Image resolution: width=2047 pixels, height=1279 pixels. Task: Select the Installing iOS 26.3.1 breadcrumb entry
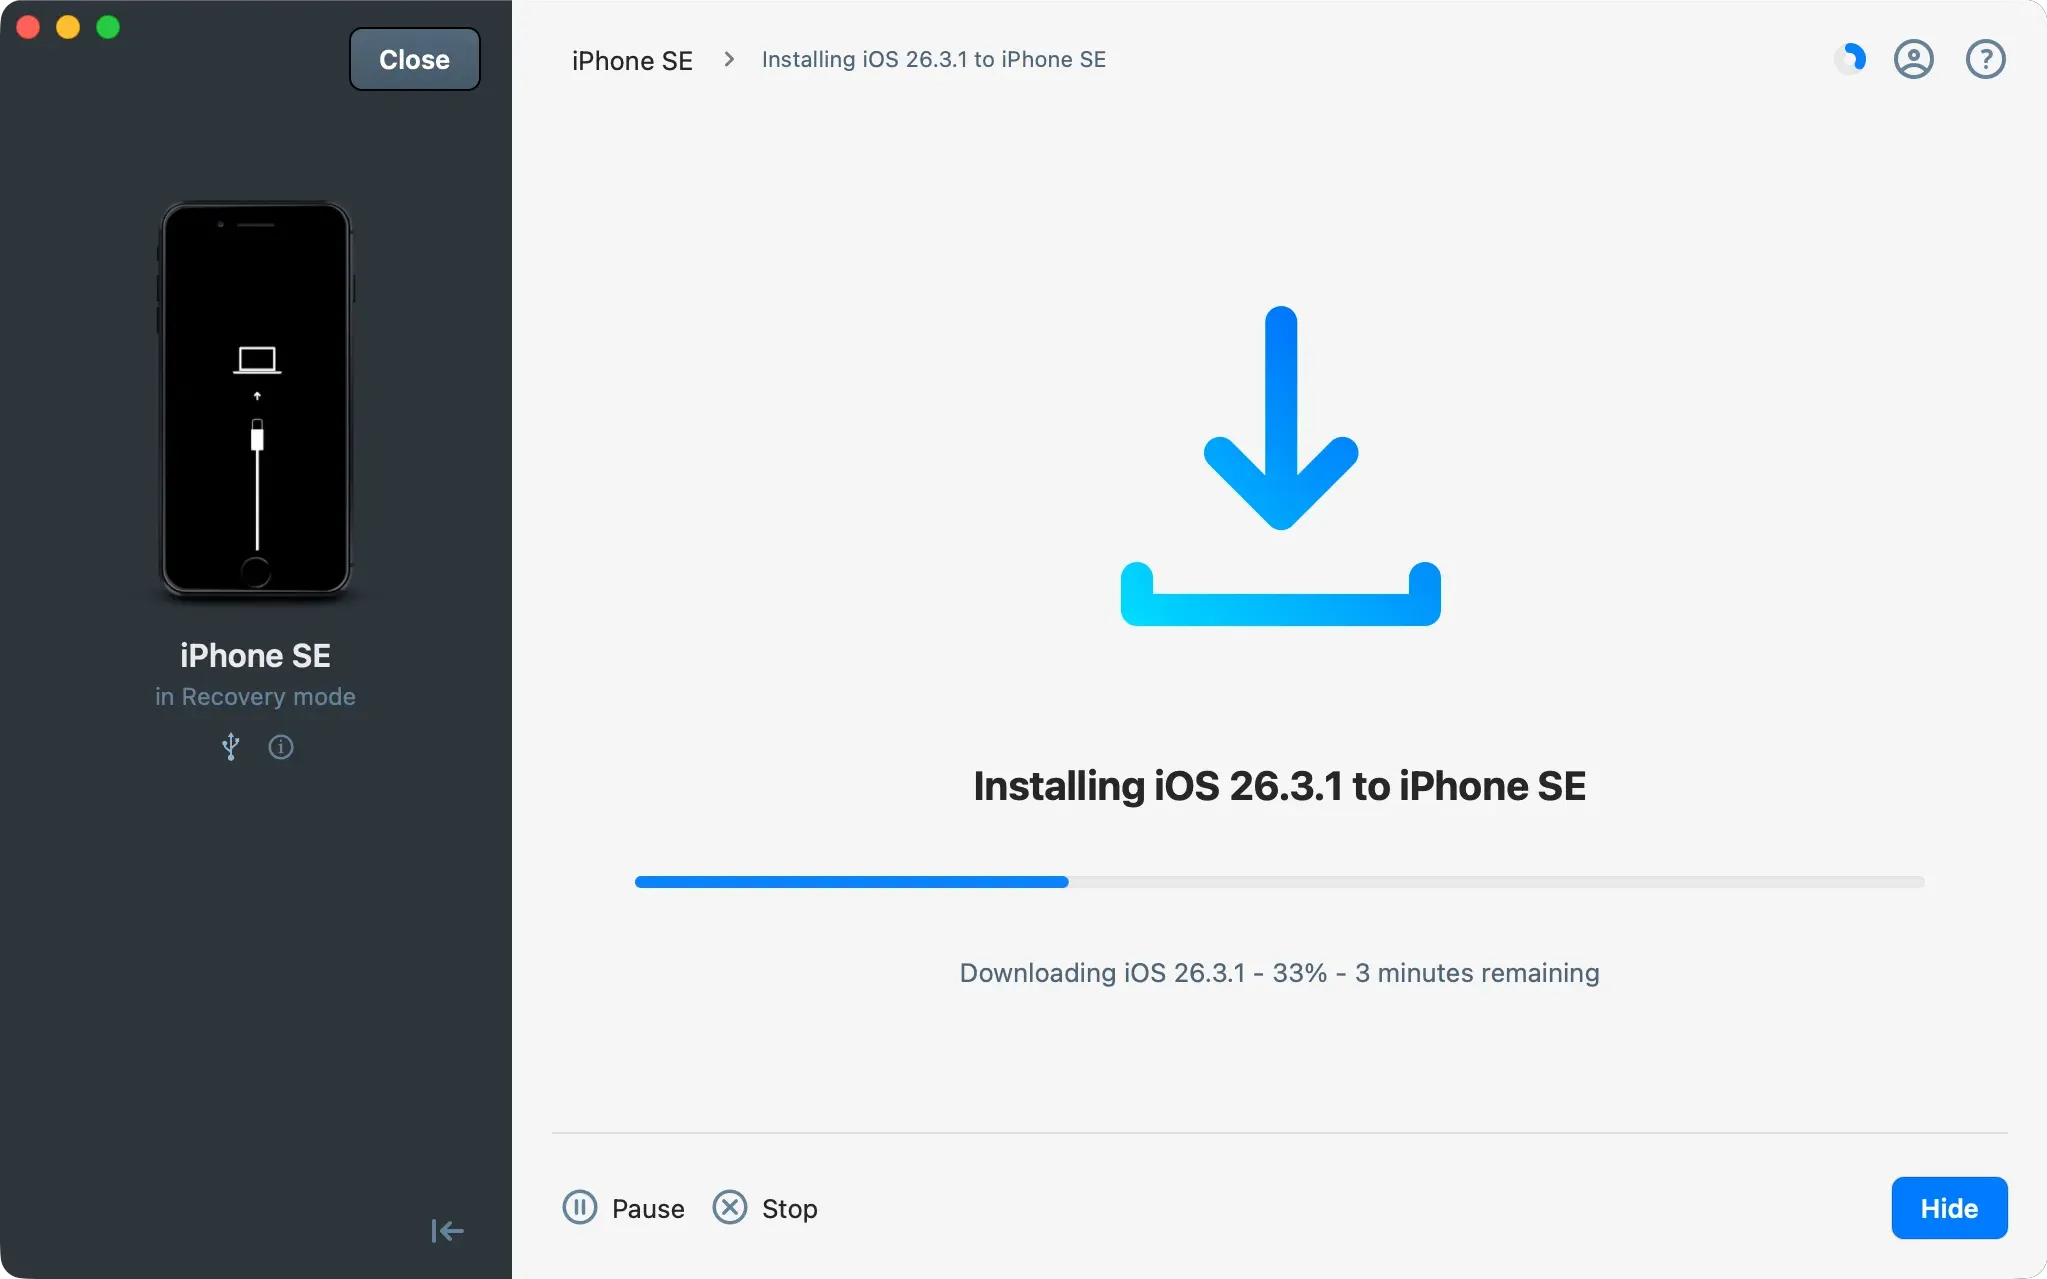coord(933,59)
